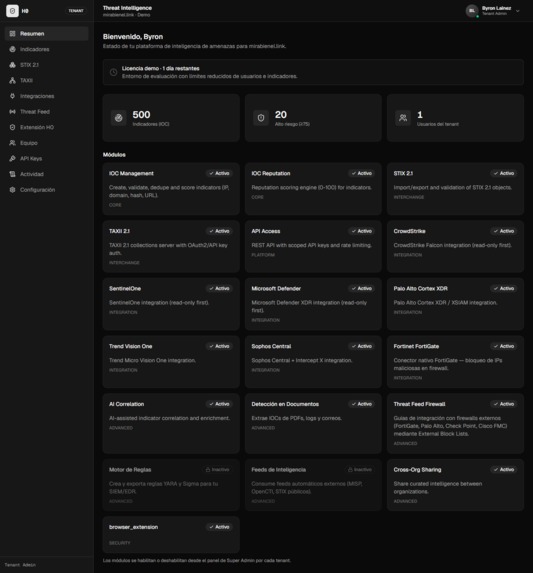Click the "Licencia demo" banner text
Viewport: 533px width, 573px height.
pyautogui.click(x=161, y=69)
